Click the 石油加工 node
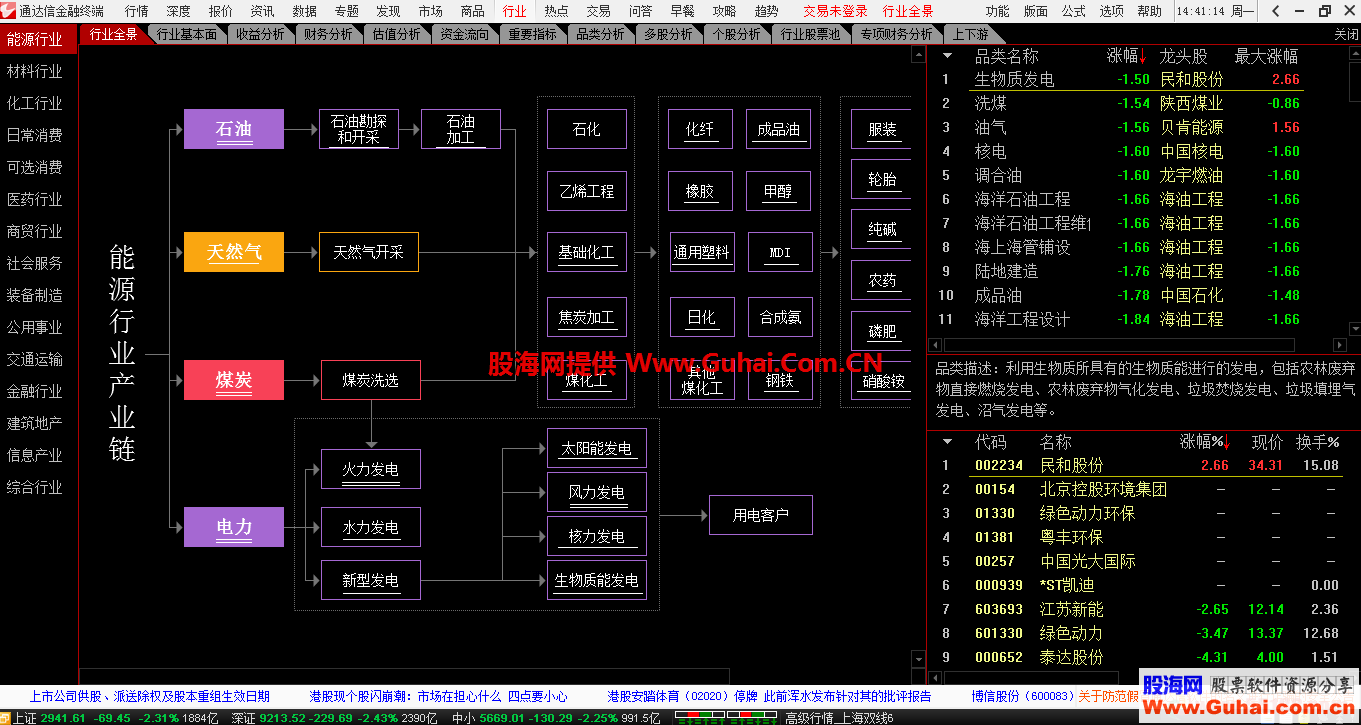The height and width of the screenshot is (725, 1361). click(461, 130)
